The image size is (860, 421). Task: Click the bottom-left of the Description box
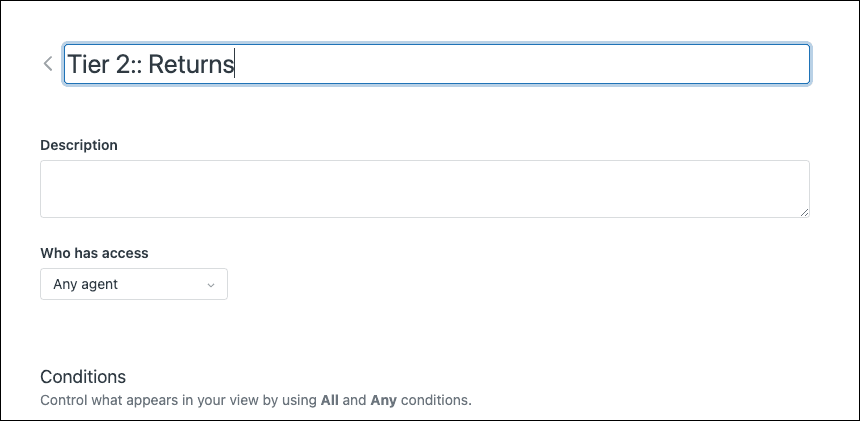(52, 208)
